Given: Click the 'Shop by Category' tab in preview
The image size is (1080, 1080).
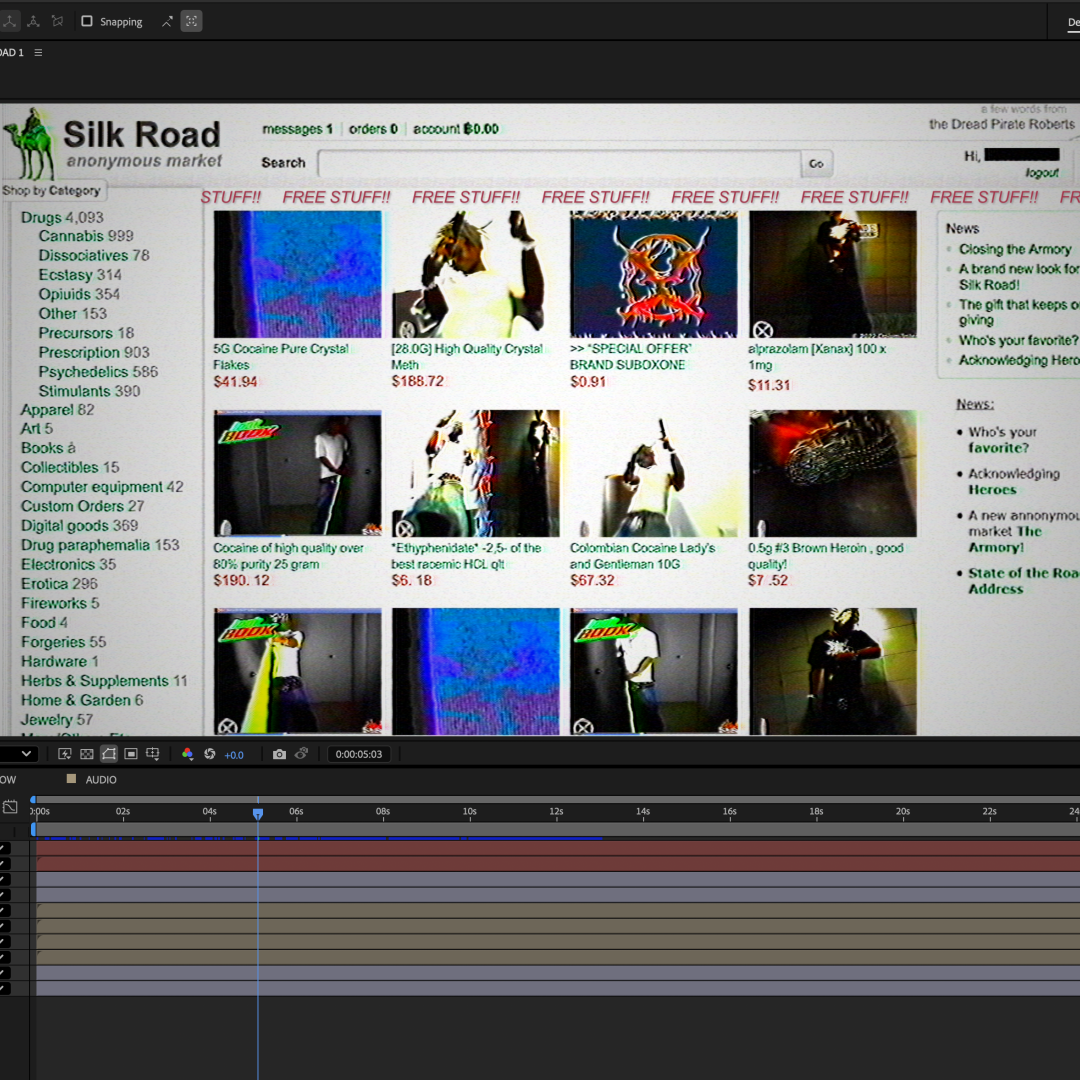Looking at the screenshot, I should [52, 191].
